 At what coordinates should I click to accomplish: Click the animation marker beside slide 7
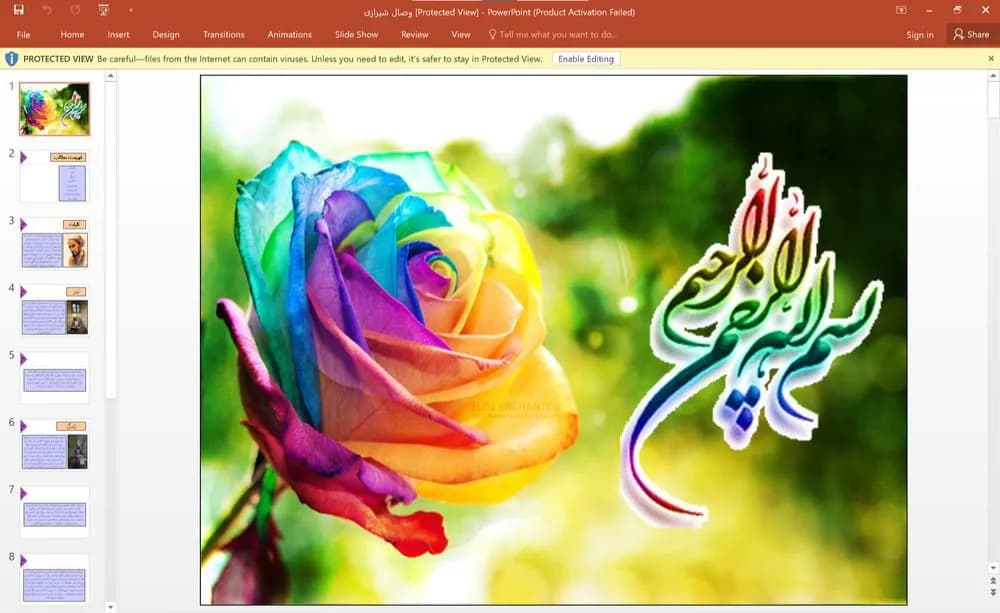tap(24, 494)
